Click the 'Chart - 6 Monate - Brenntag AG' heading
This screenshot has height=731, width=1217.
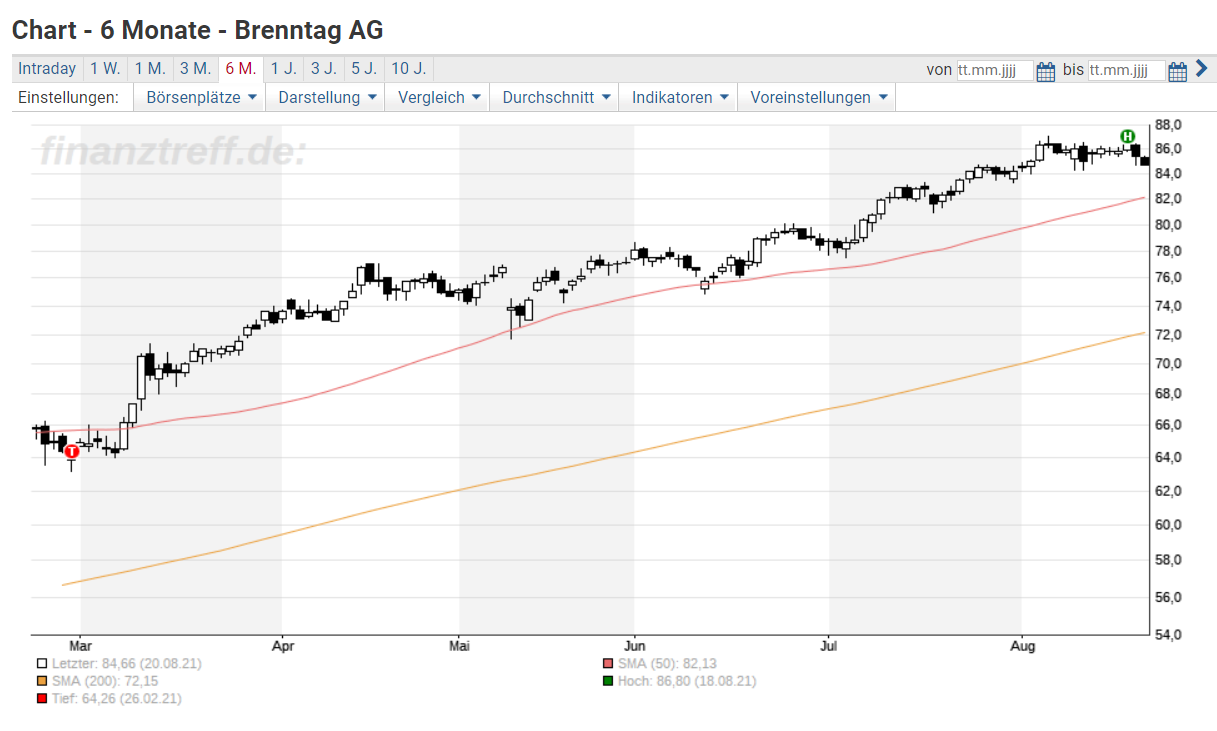[198, 30]
